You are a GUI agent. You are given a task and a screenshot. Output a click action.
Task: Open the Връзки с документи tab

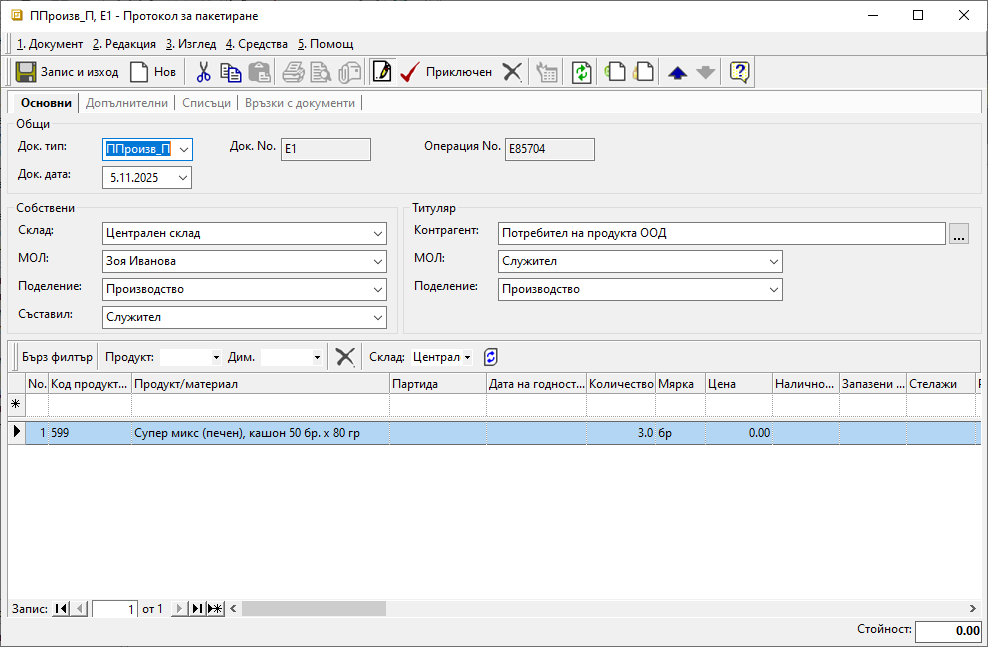(300, 103)
